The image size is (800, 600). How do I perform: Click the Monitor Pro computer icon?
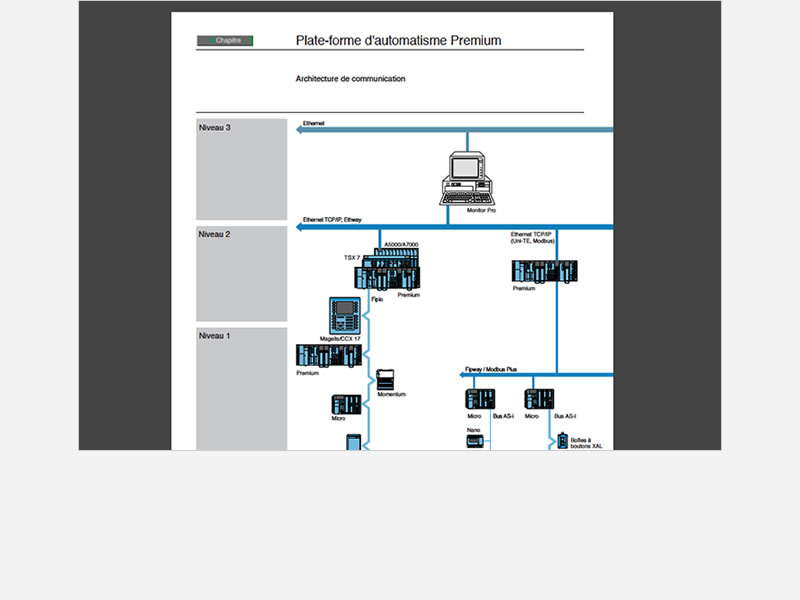[x=467, y=178]
